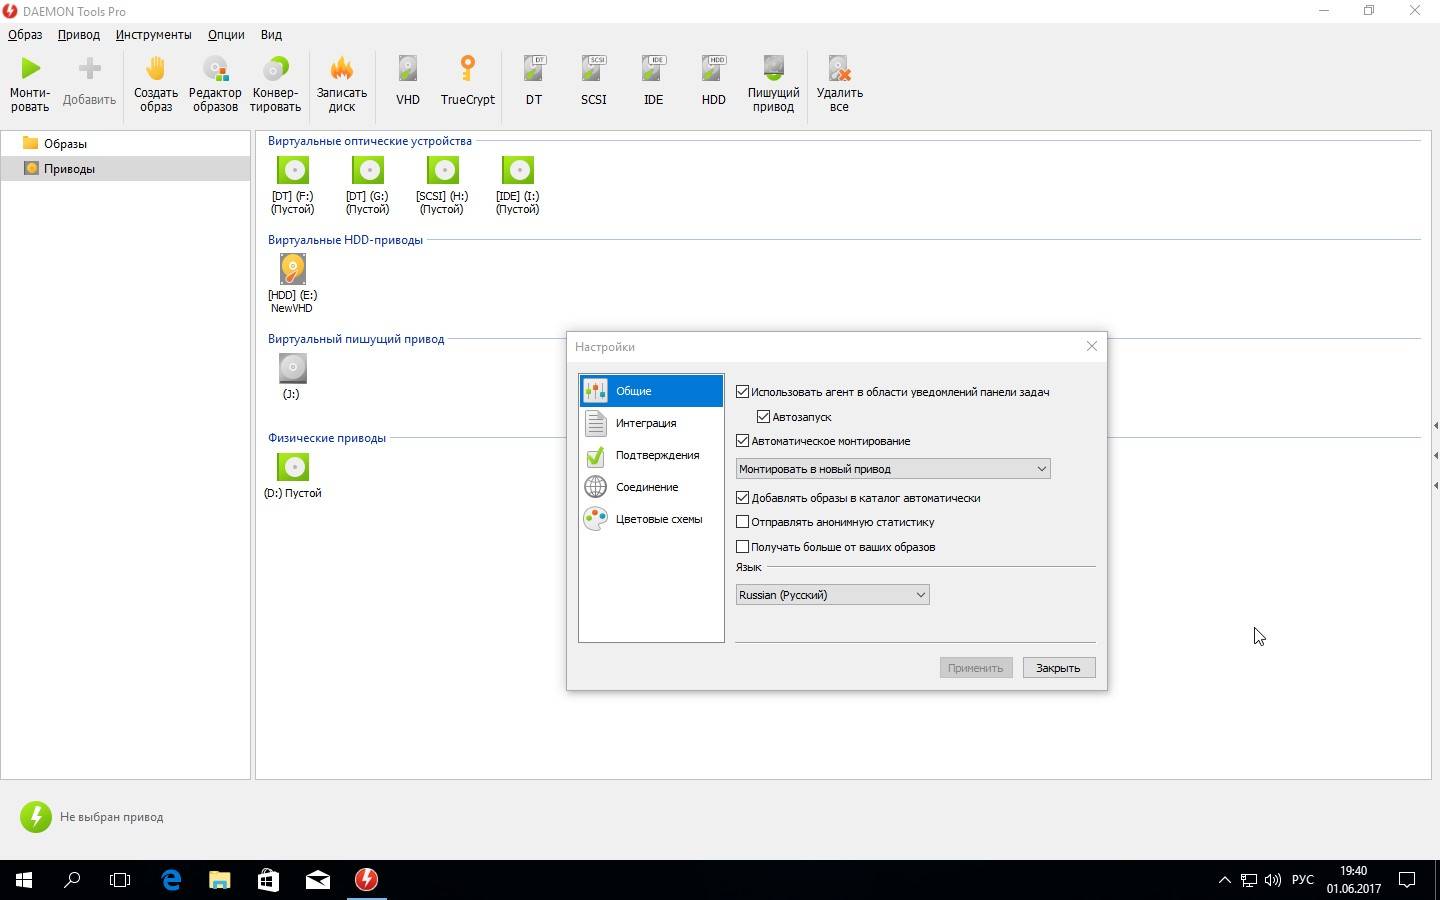The width and height of the screenshot is (1440, 900).
Task: Click the Добавить plus toolbar icon
Action: pos(89,69)
